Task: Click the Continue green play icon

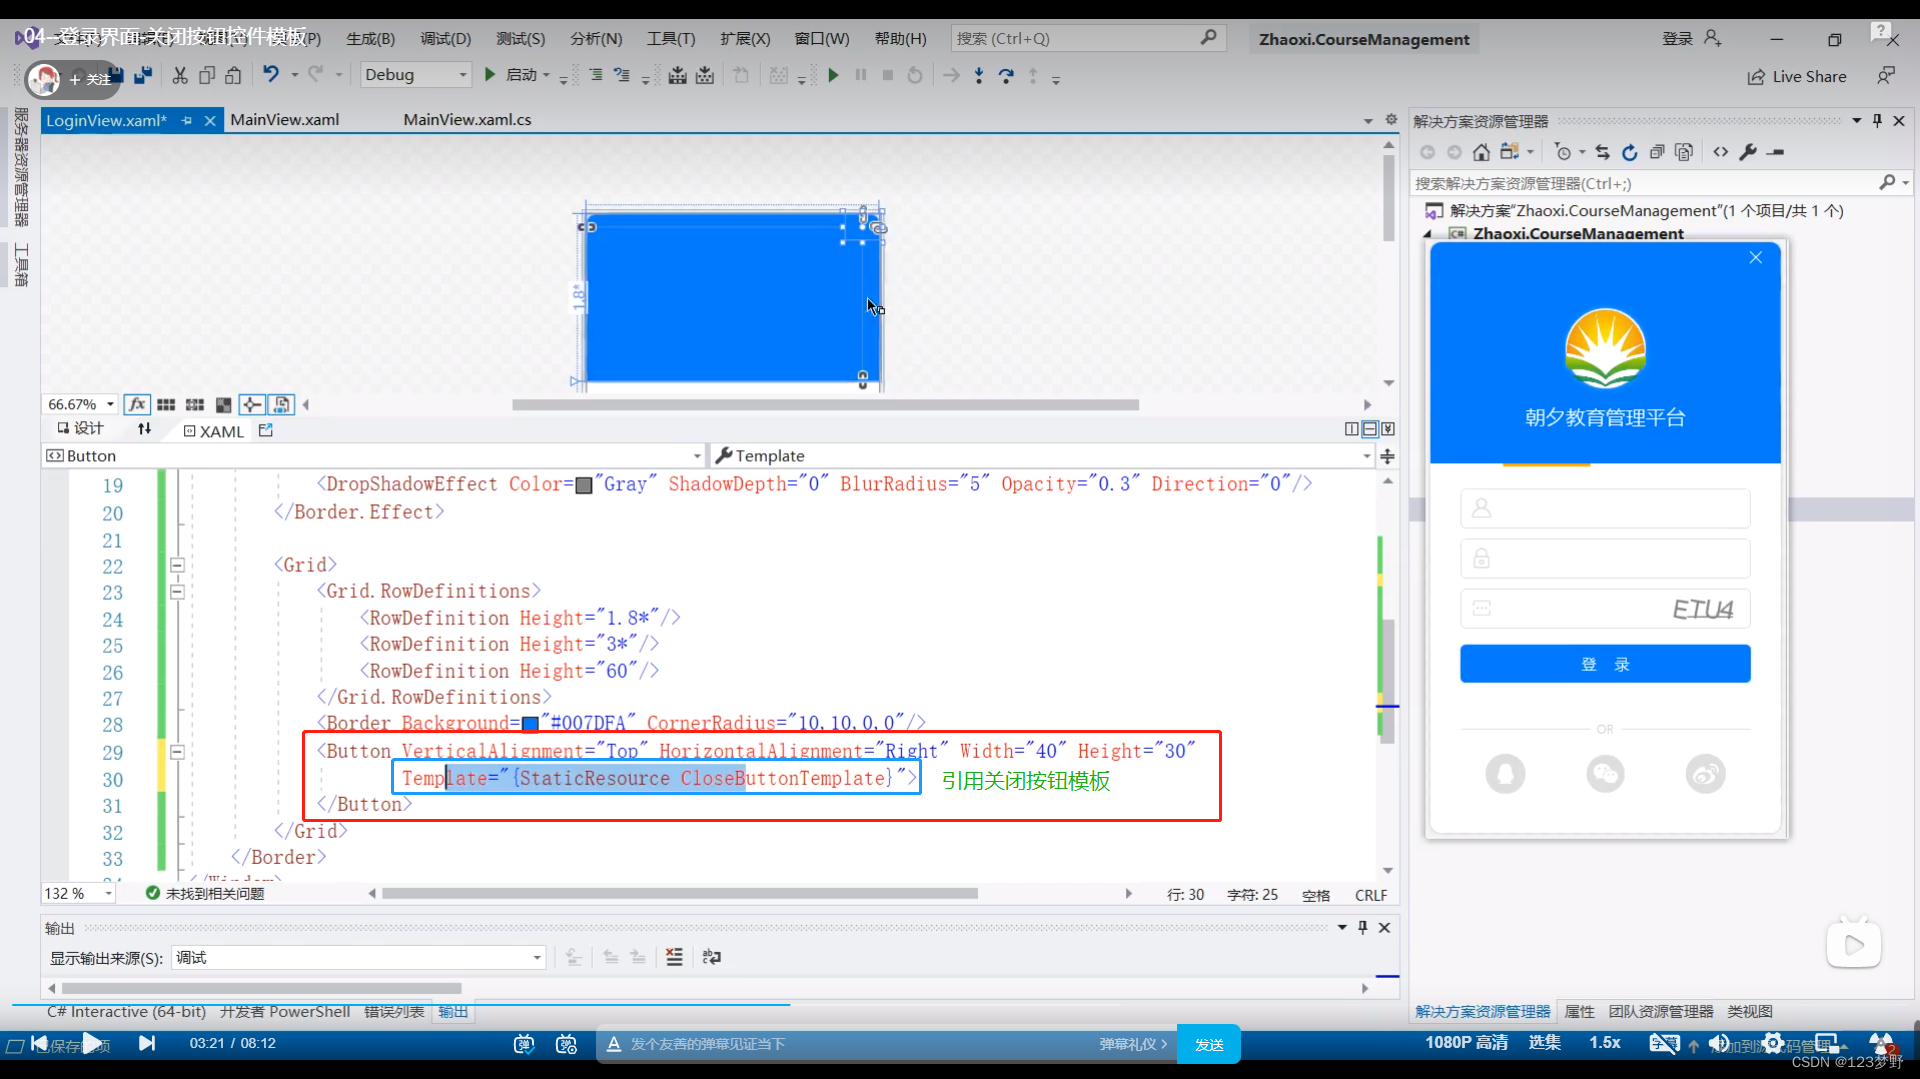Action: pos(833,75)
